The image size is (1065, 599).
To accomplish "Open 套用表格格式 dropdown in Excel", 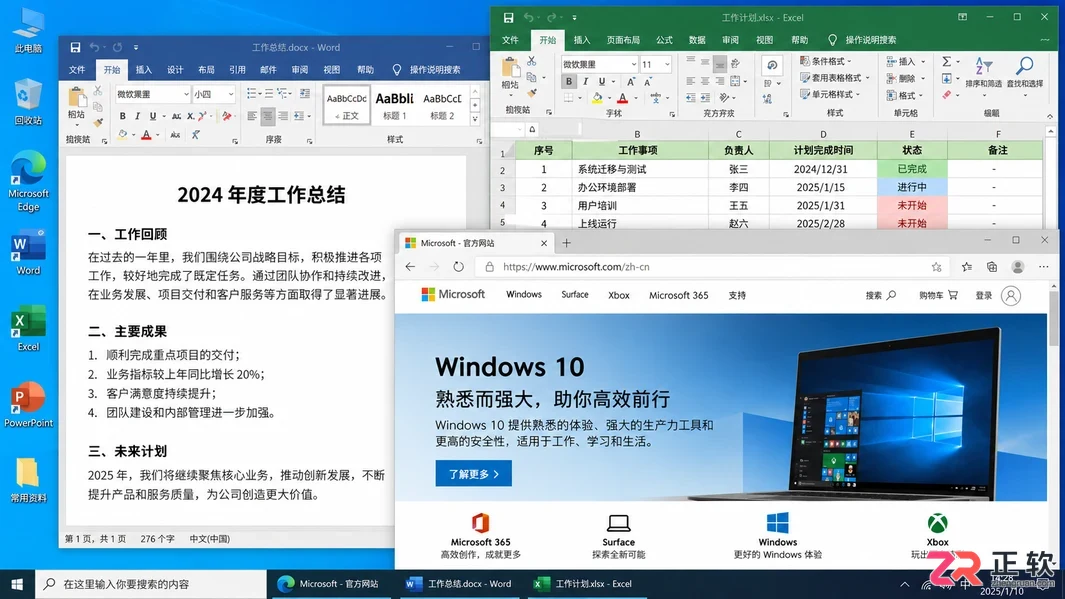I will pyautogui.click(x=835, y=78).
